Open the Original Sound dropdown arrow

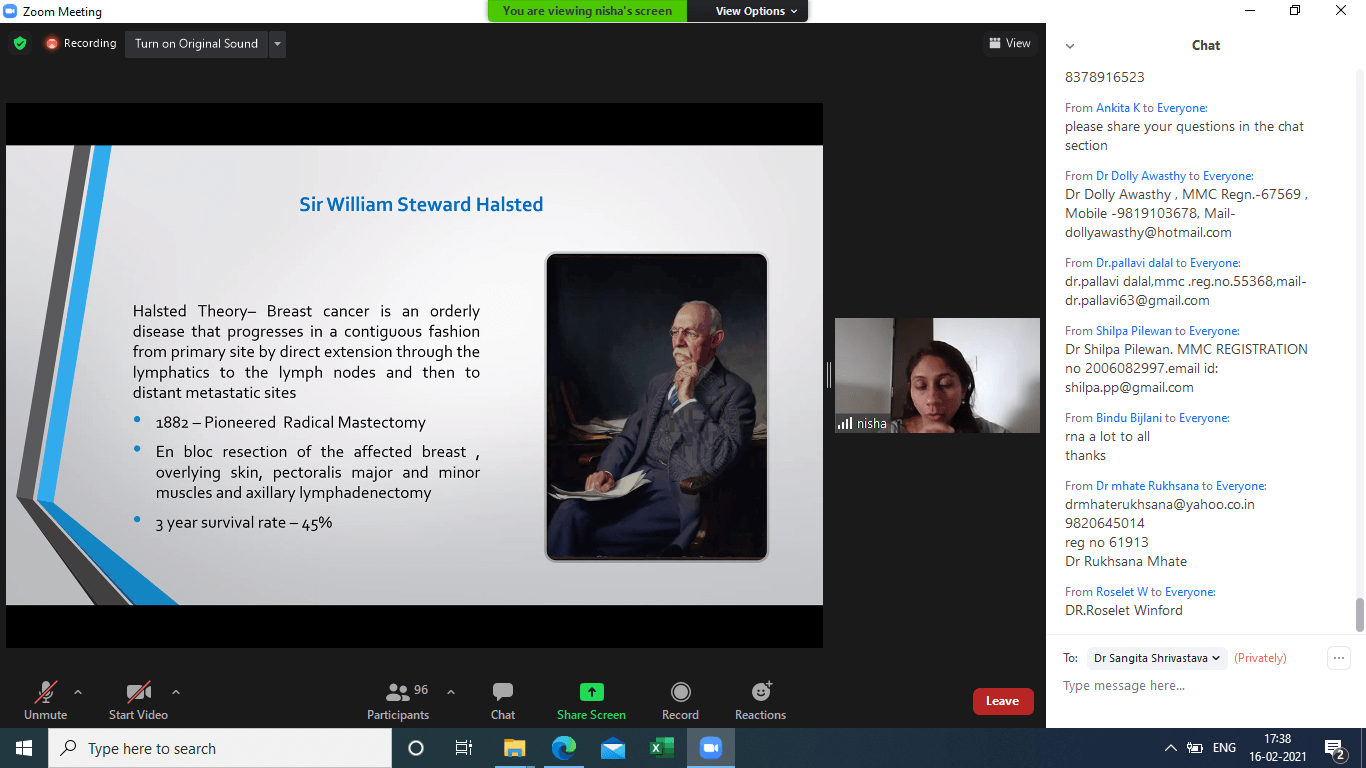point(277,44)
